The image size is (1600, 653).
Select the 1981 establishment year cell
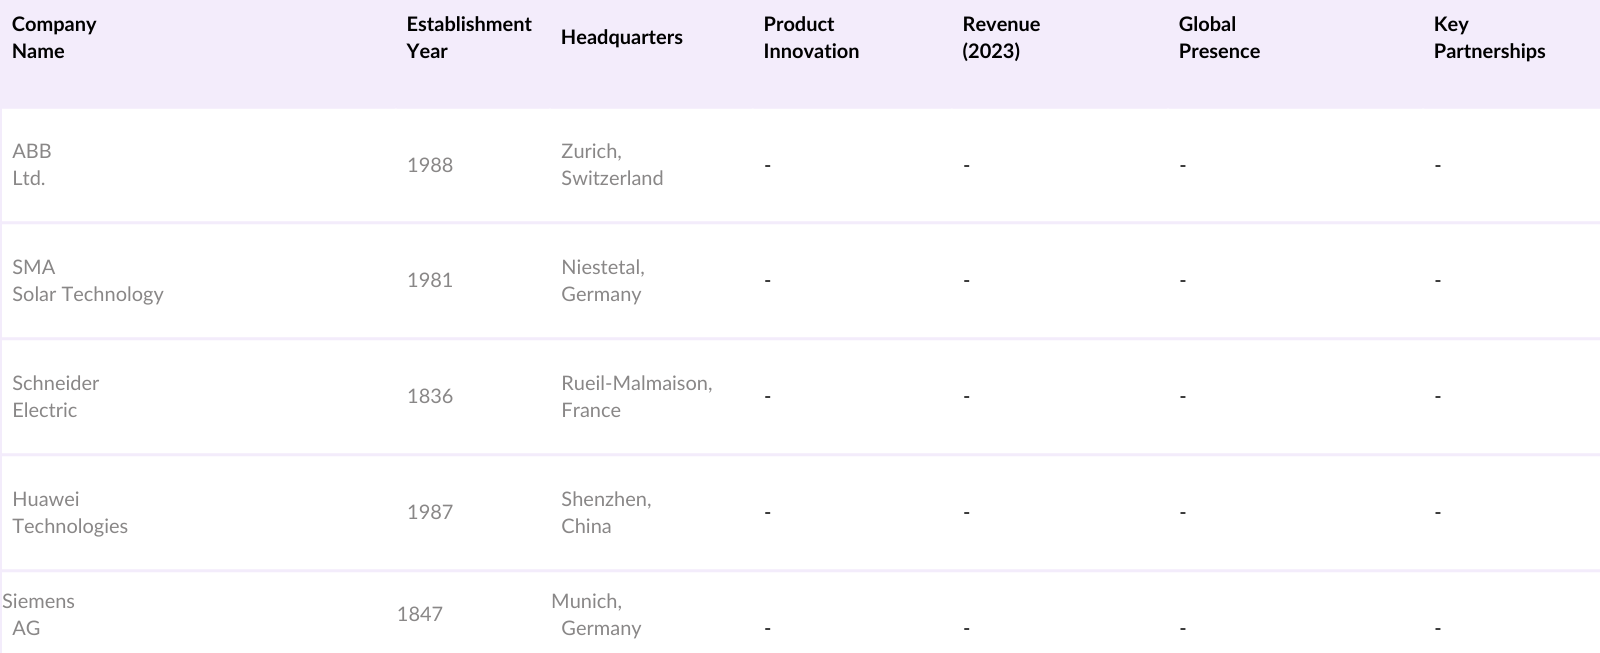click(x=430, y=281)
